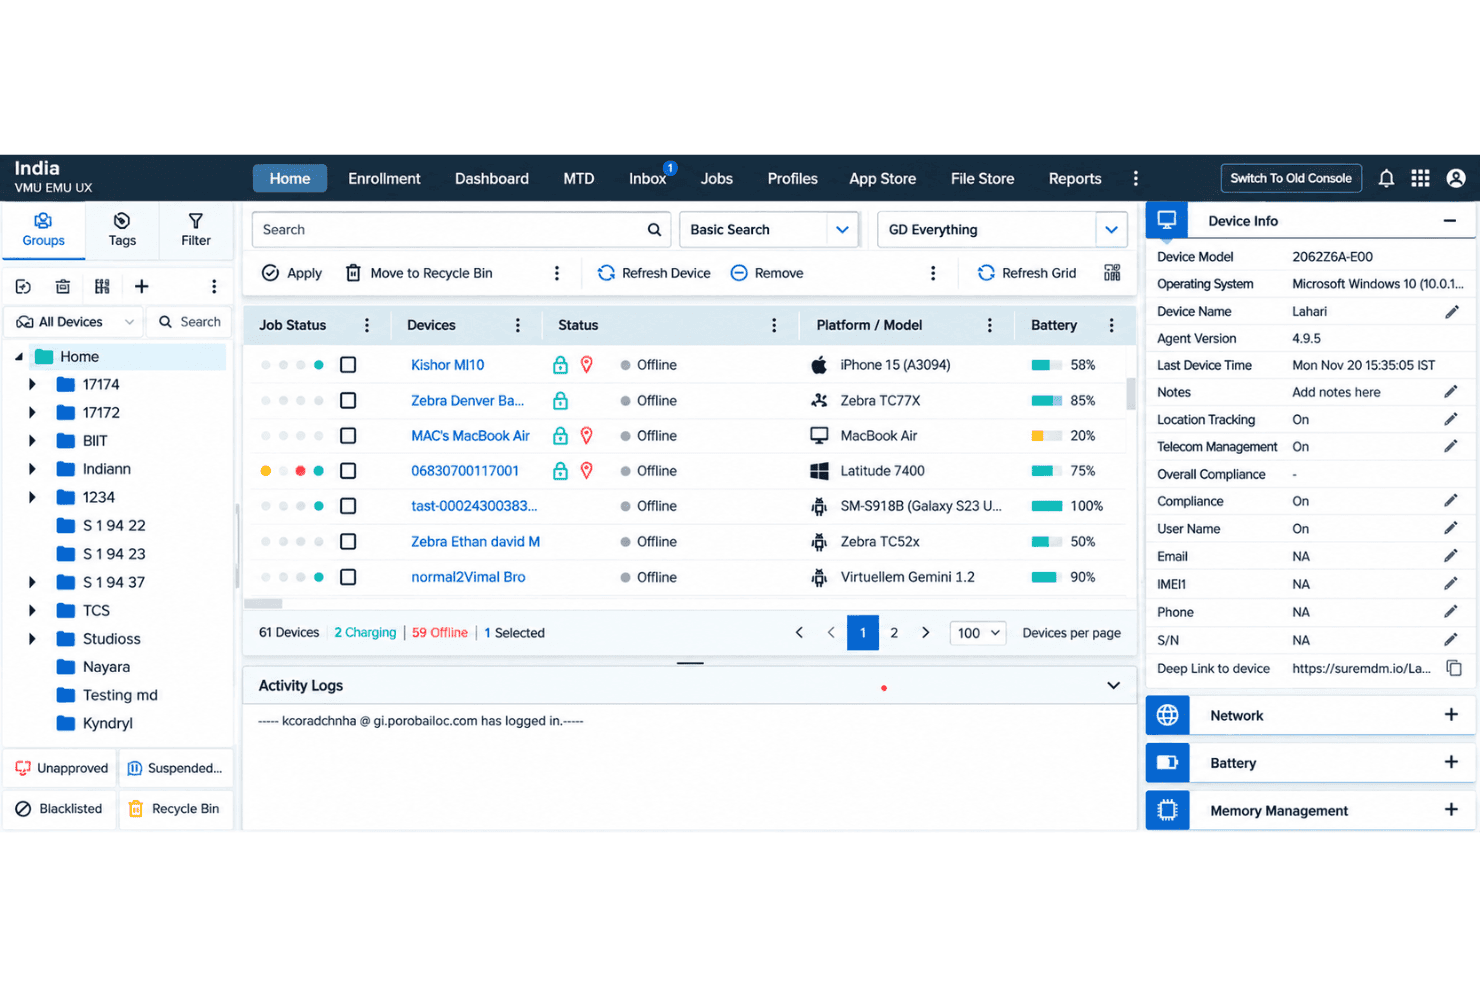
Task: Open the notifications bell
Action: click(1386, 178)
